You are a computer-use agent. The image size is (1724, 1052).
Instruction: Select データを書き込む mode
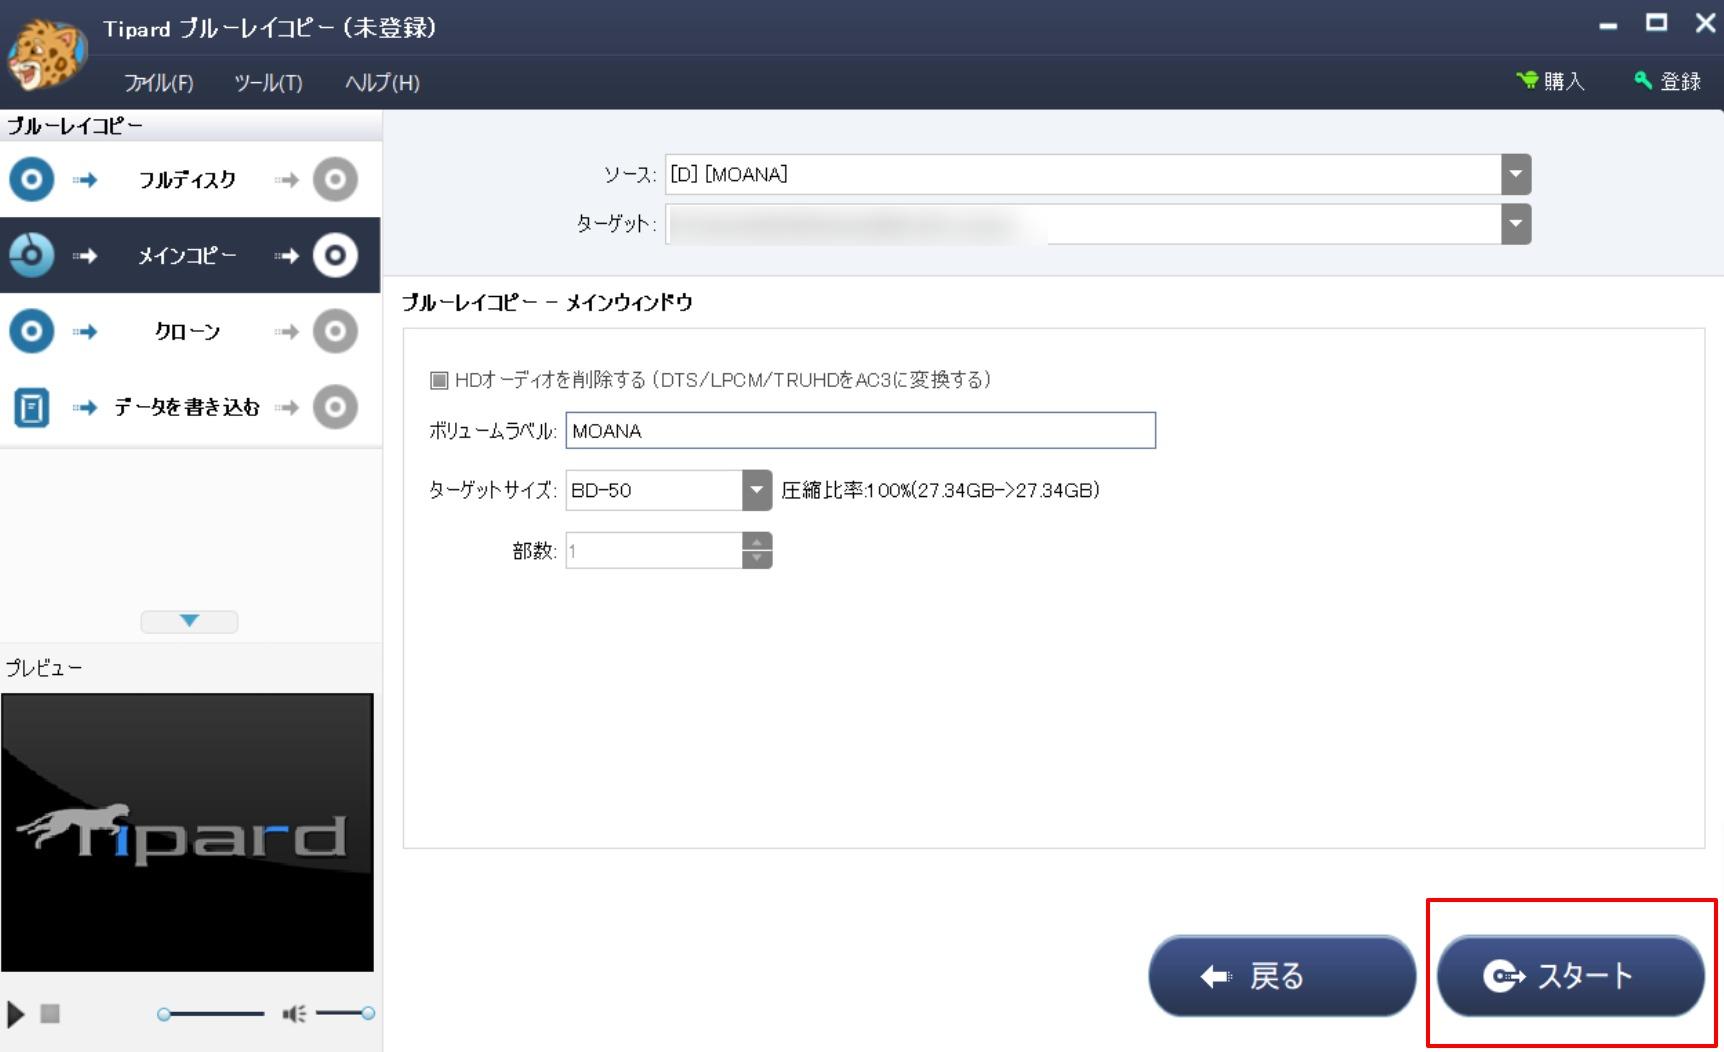(190, 407)
